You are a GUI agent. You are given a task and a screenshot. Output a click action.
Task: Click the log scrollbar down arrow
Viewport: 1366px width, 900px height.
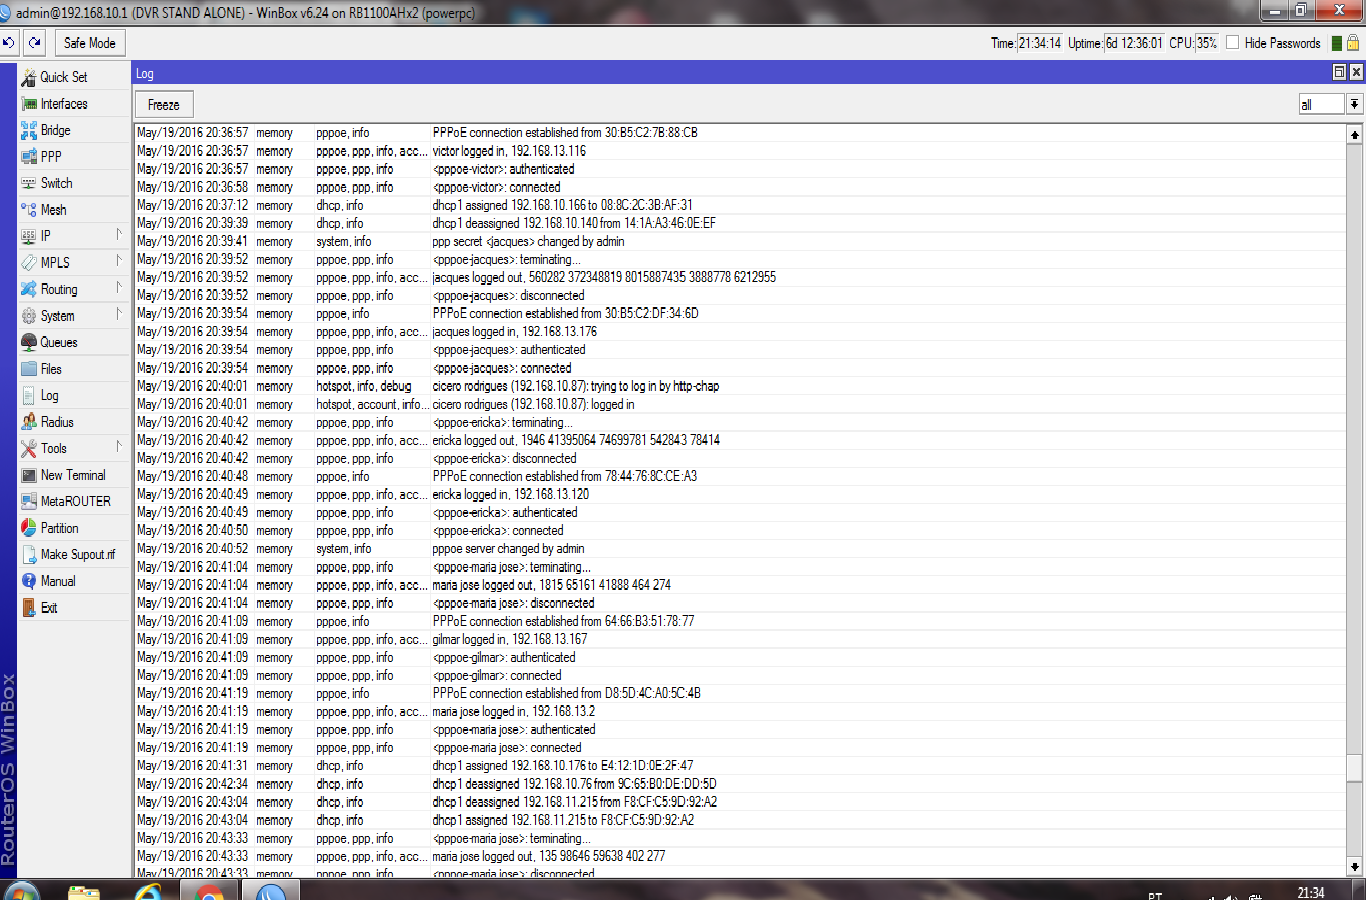(x=1354, y=867)
